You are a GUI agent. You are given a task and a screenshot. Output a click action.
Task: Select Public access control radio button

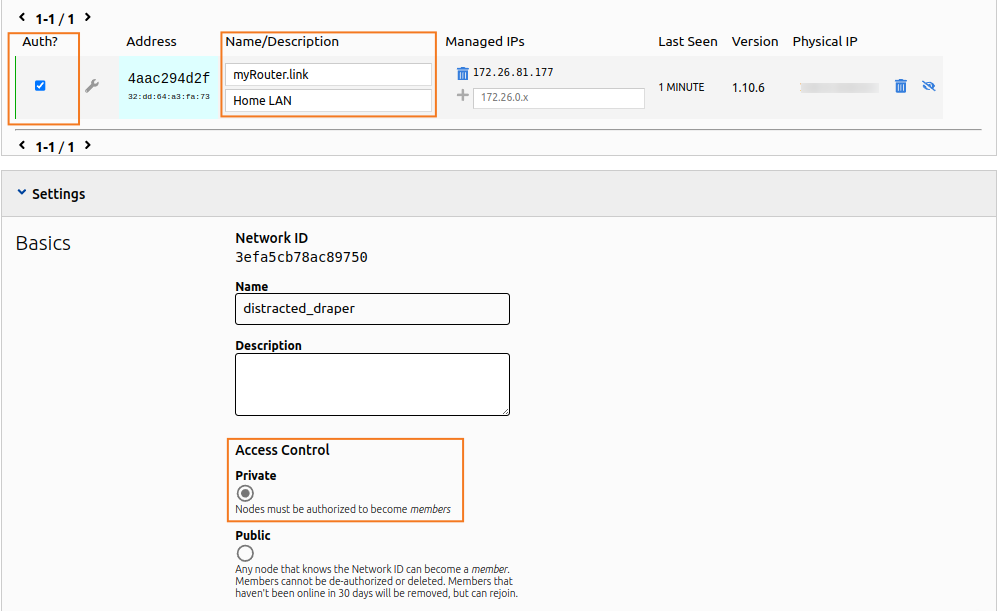pos(245,553)
